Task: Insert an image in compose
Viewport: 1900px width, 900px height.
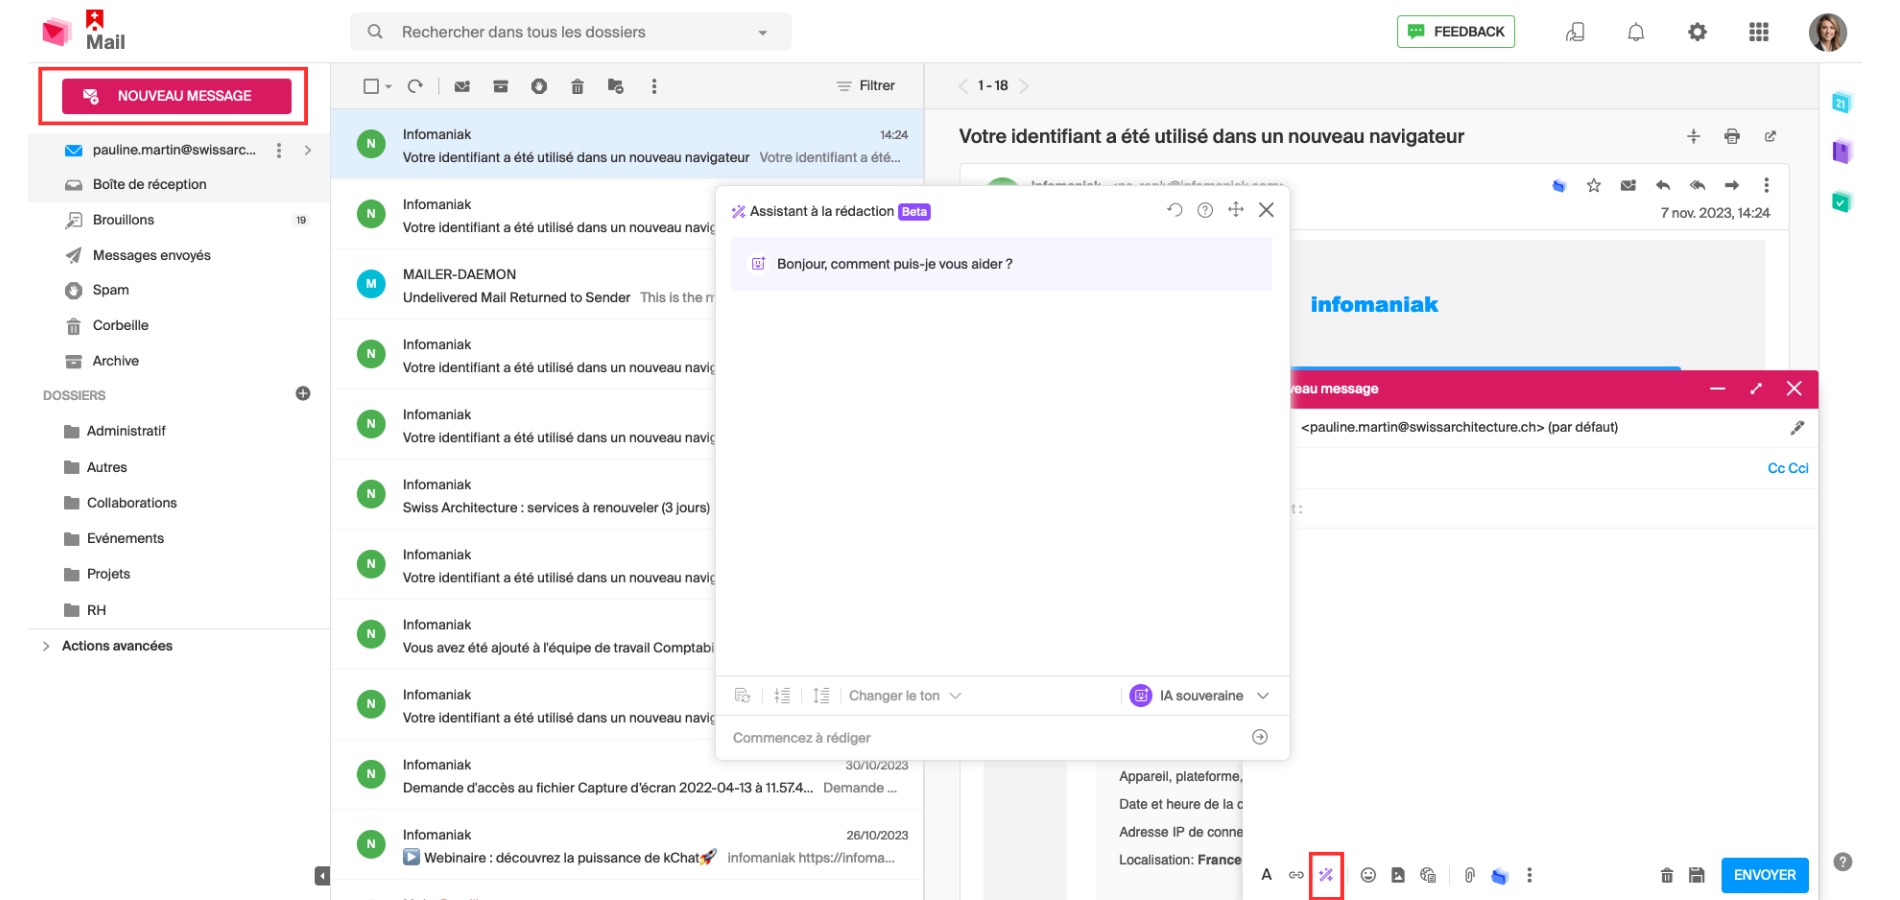Action: pyautogui.click(x=1398, y=875)
